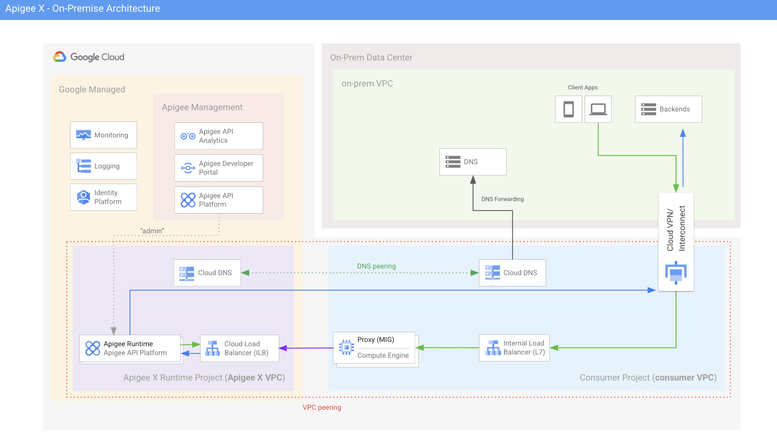Select the On-Prem Data Center heading

click(x=371, y=57)
